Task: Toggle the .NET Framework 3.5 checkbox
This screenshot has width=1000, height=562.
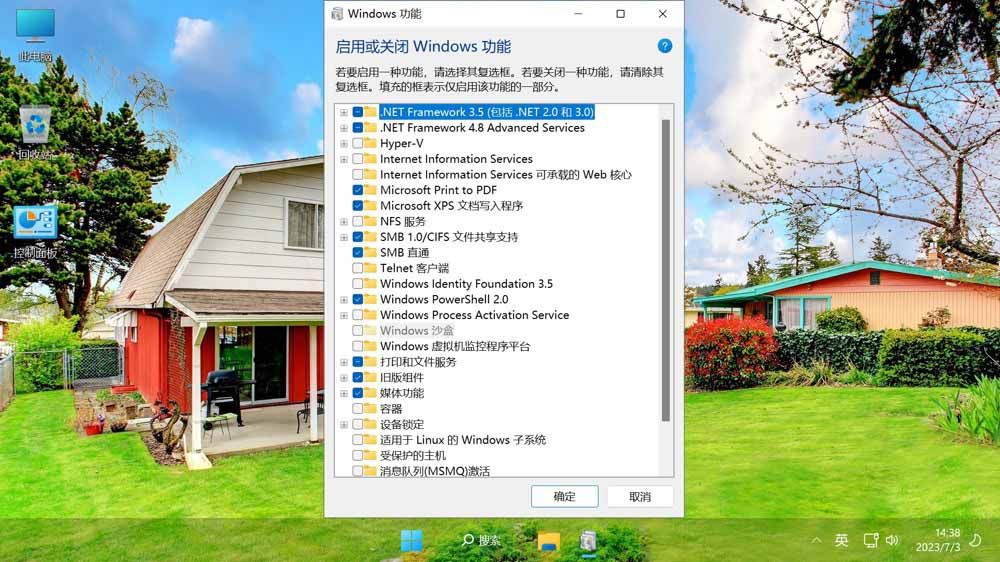Action: coord(358,112)
